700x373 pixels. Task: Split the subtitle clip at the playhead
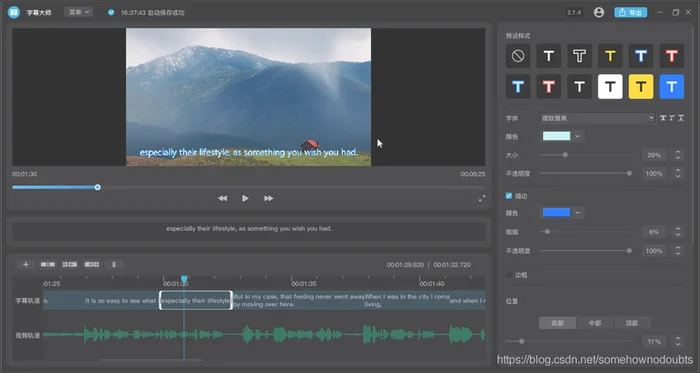(48, 265)
